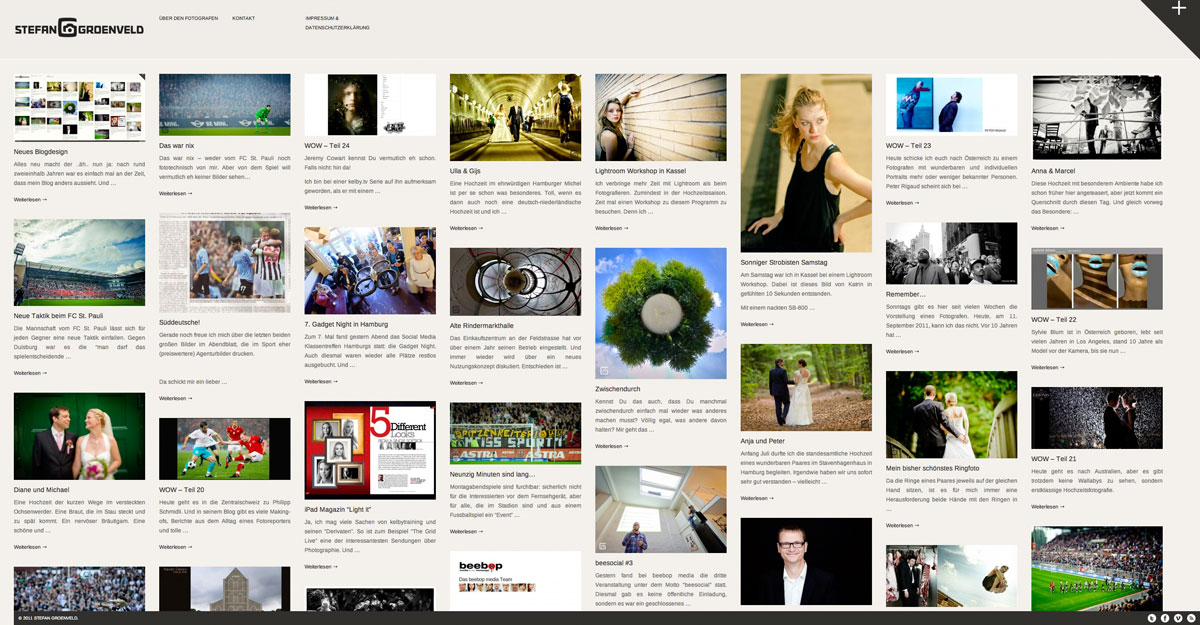Click the Twitter icon in the footer

(1152, 618)
